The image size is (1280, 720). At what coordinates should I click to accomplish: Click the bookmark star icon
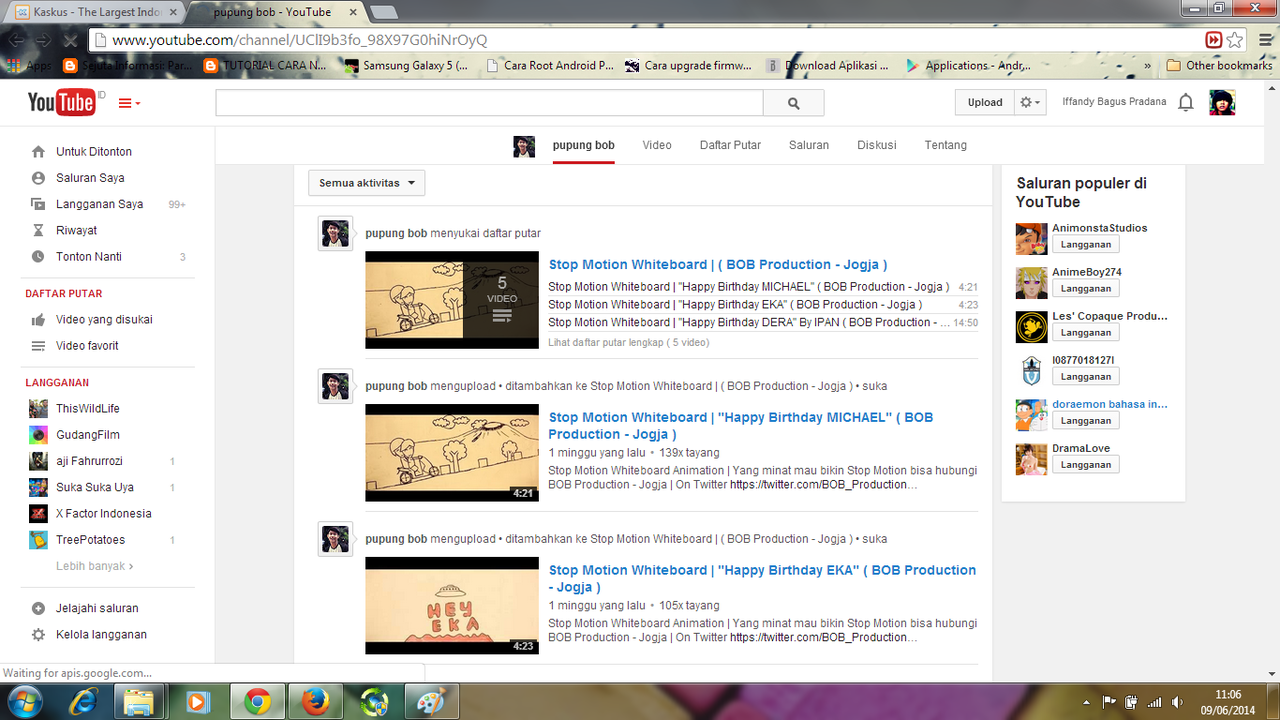pyautogui.click(x=1236, y=40)
